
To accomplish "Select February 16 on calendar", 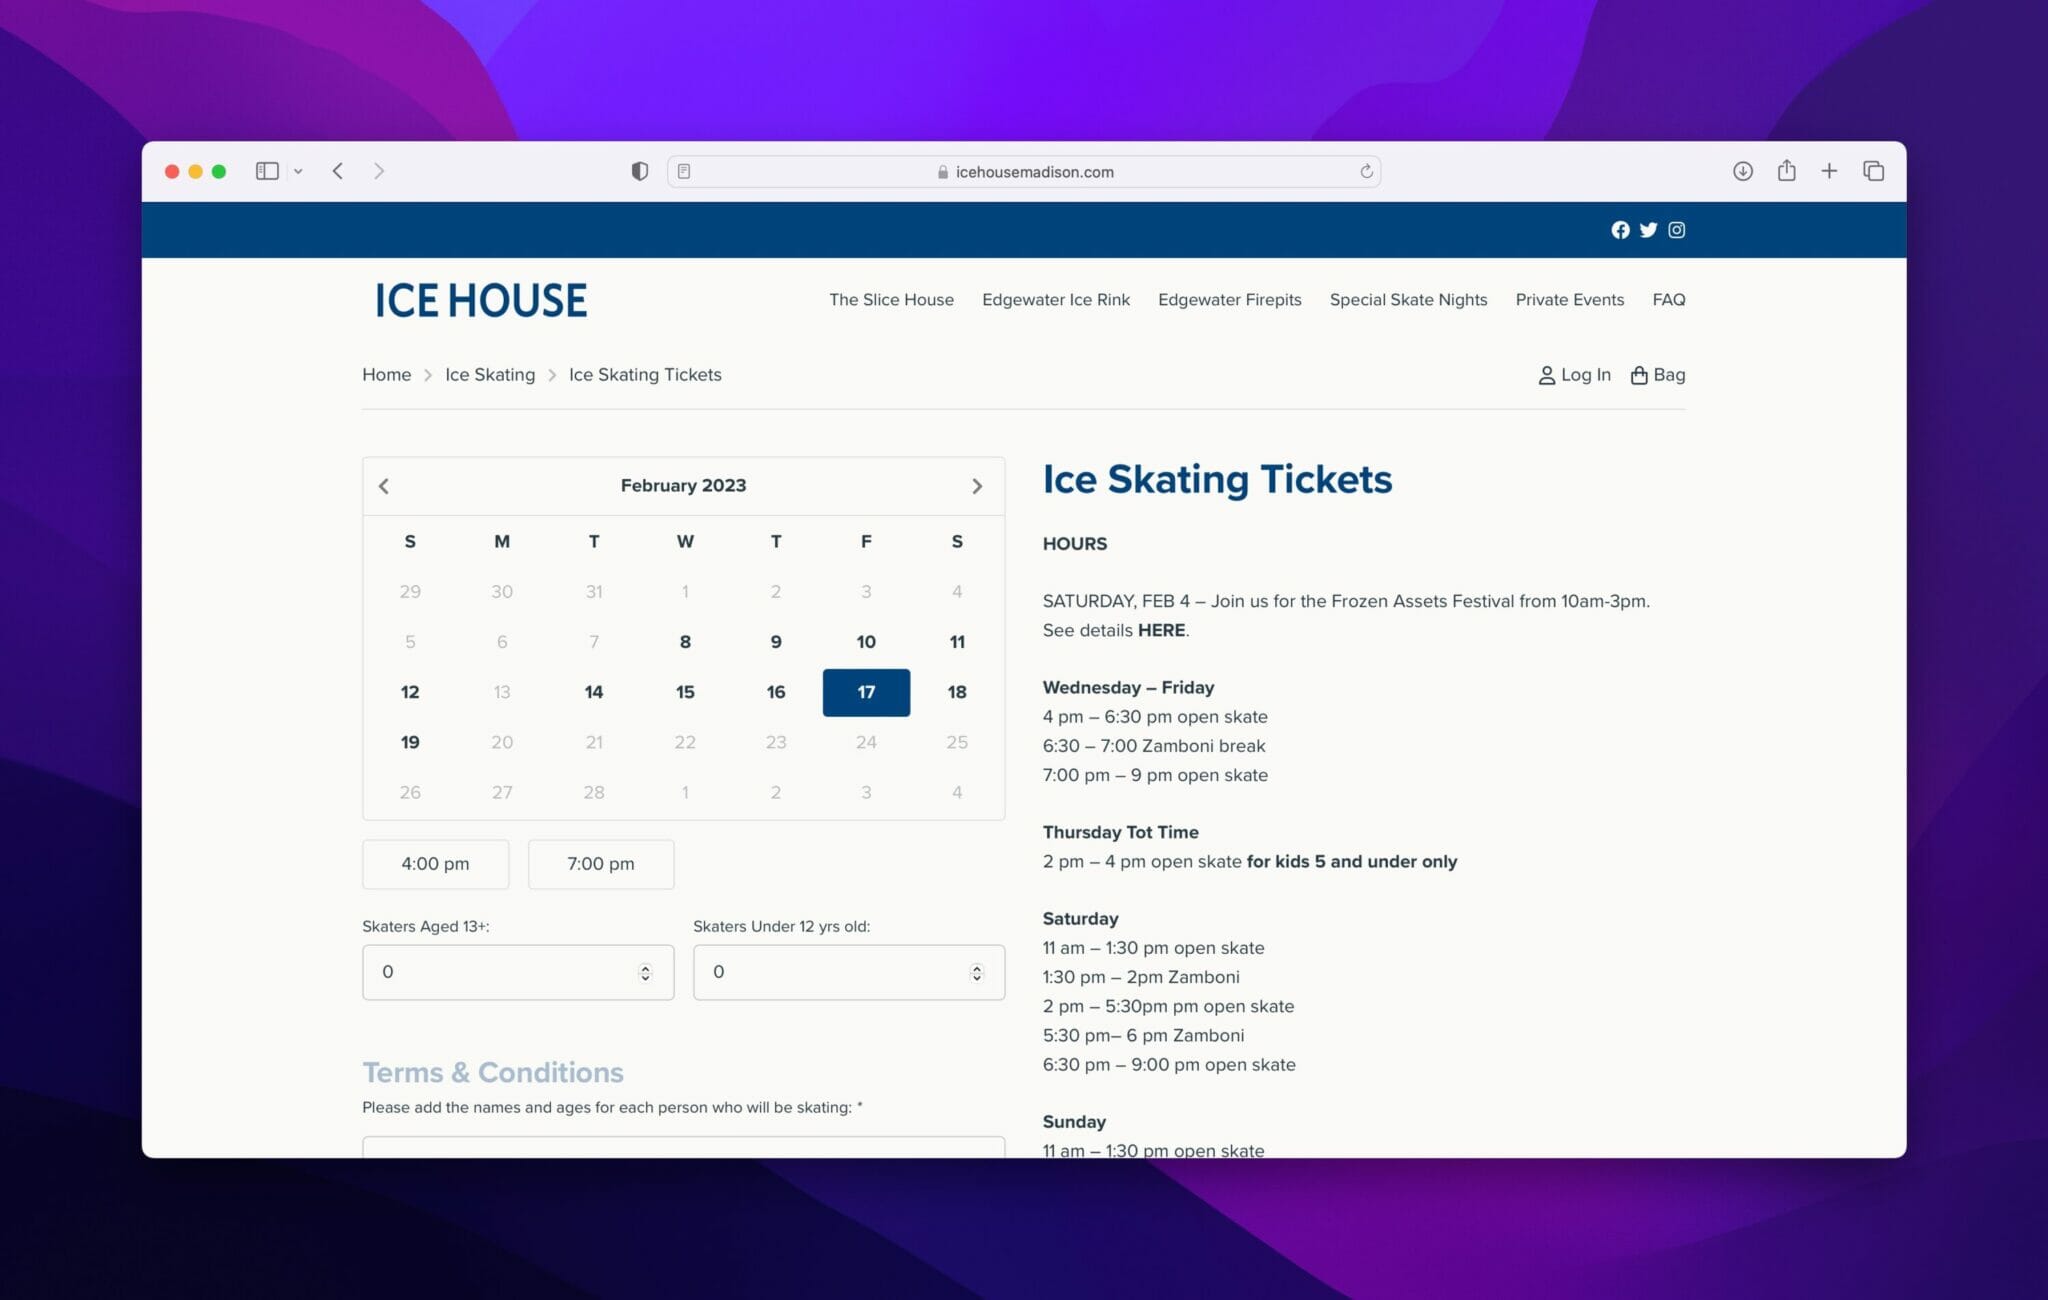I will [x=776, y=692].
